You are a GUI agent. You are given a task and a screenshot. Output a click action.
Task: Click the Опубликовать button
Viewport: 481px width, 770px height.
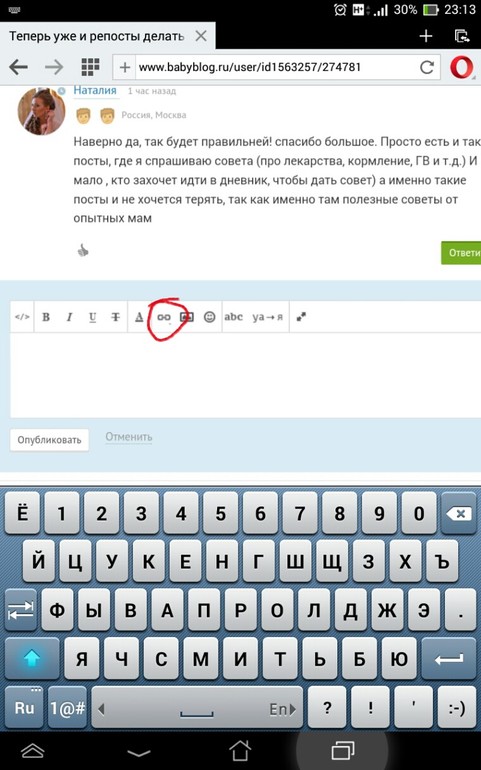[x=49, y=440]
